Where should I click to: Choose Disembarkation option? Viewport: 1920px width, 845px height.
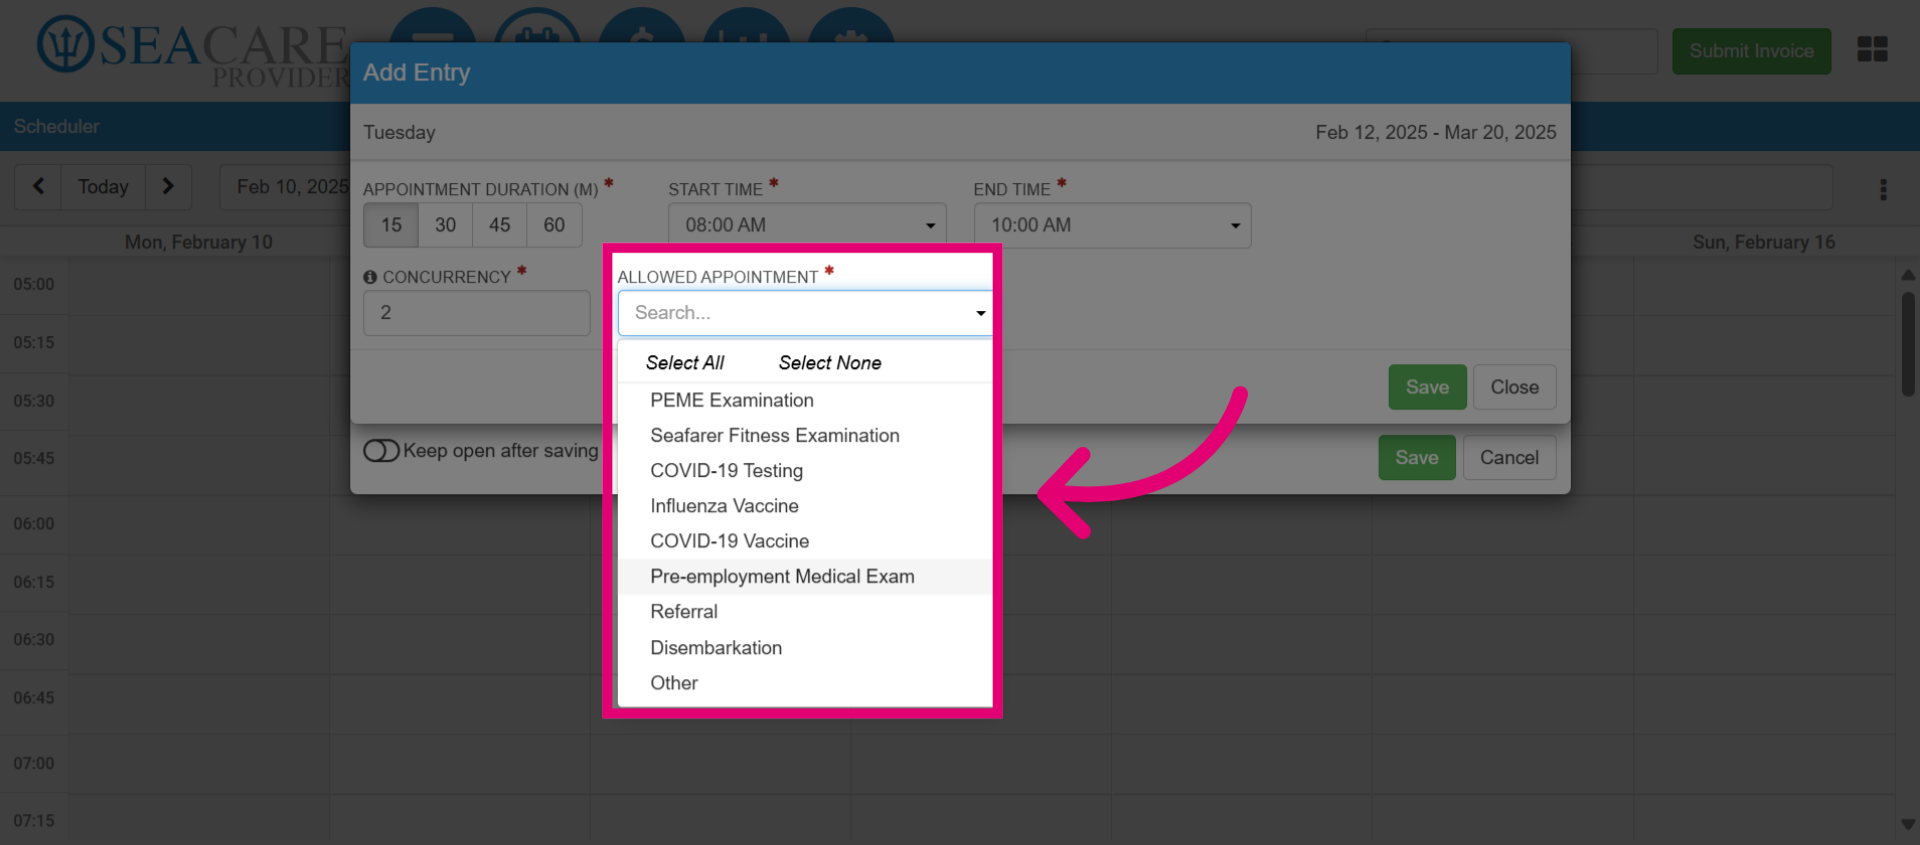(805, 647)
